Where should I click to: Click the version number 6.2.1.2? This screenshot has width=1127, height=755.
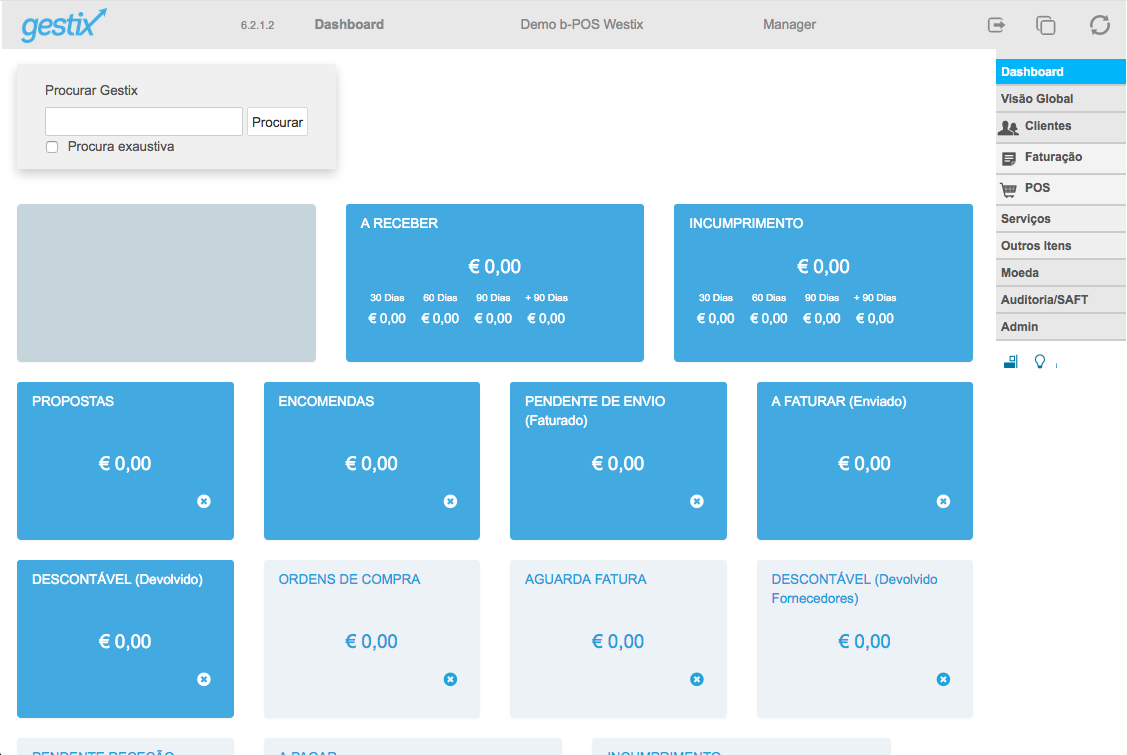point(257,25)
